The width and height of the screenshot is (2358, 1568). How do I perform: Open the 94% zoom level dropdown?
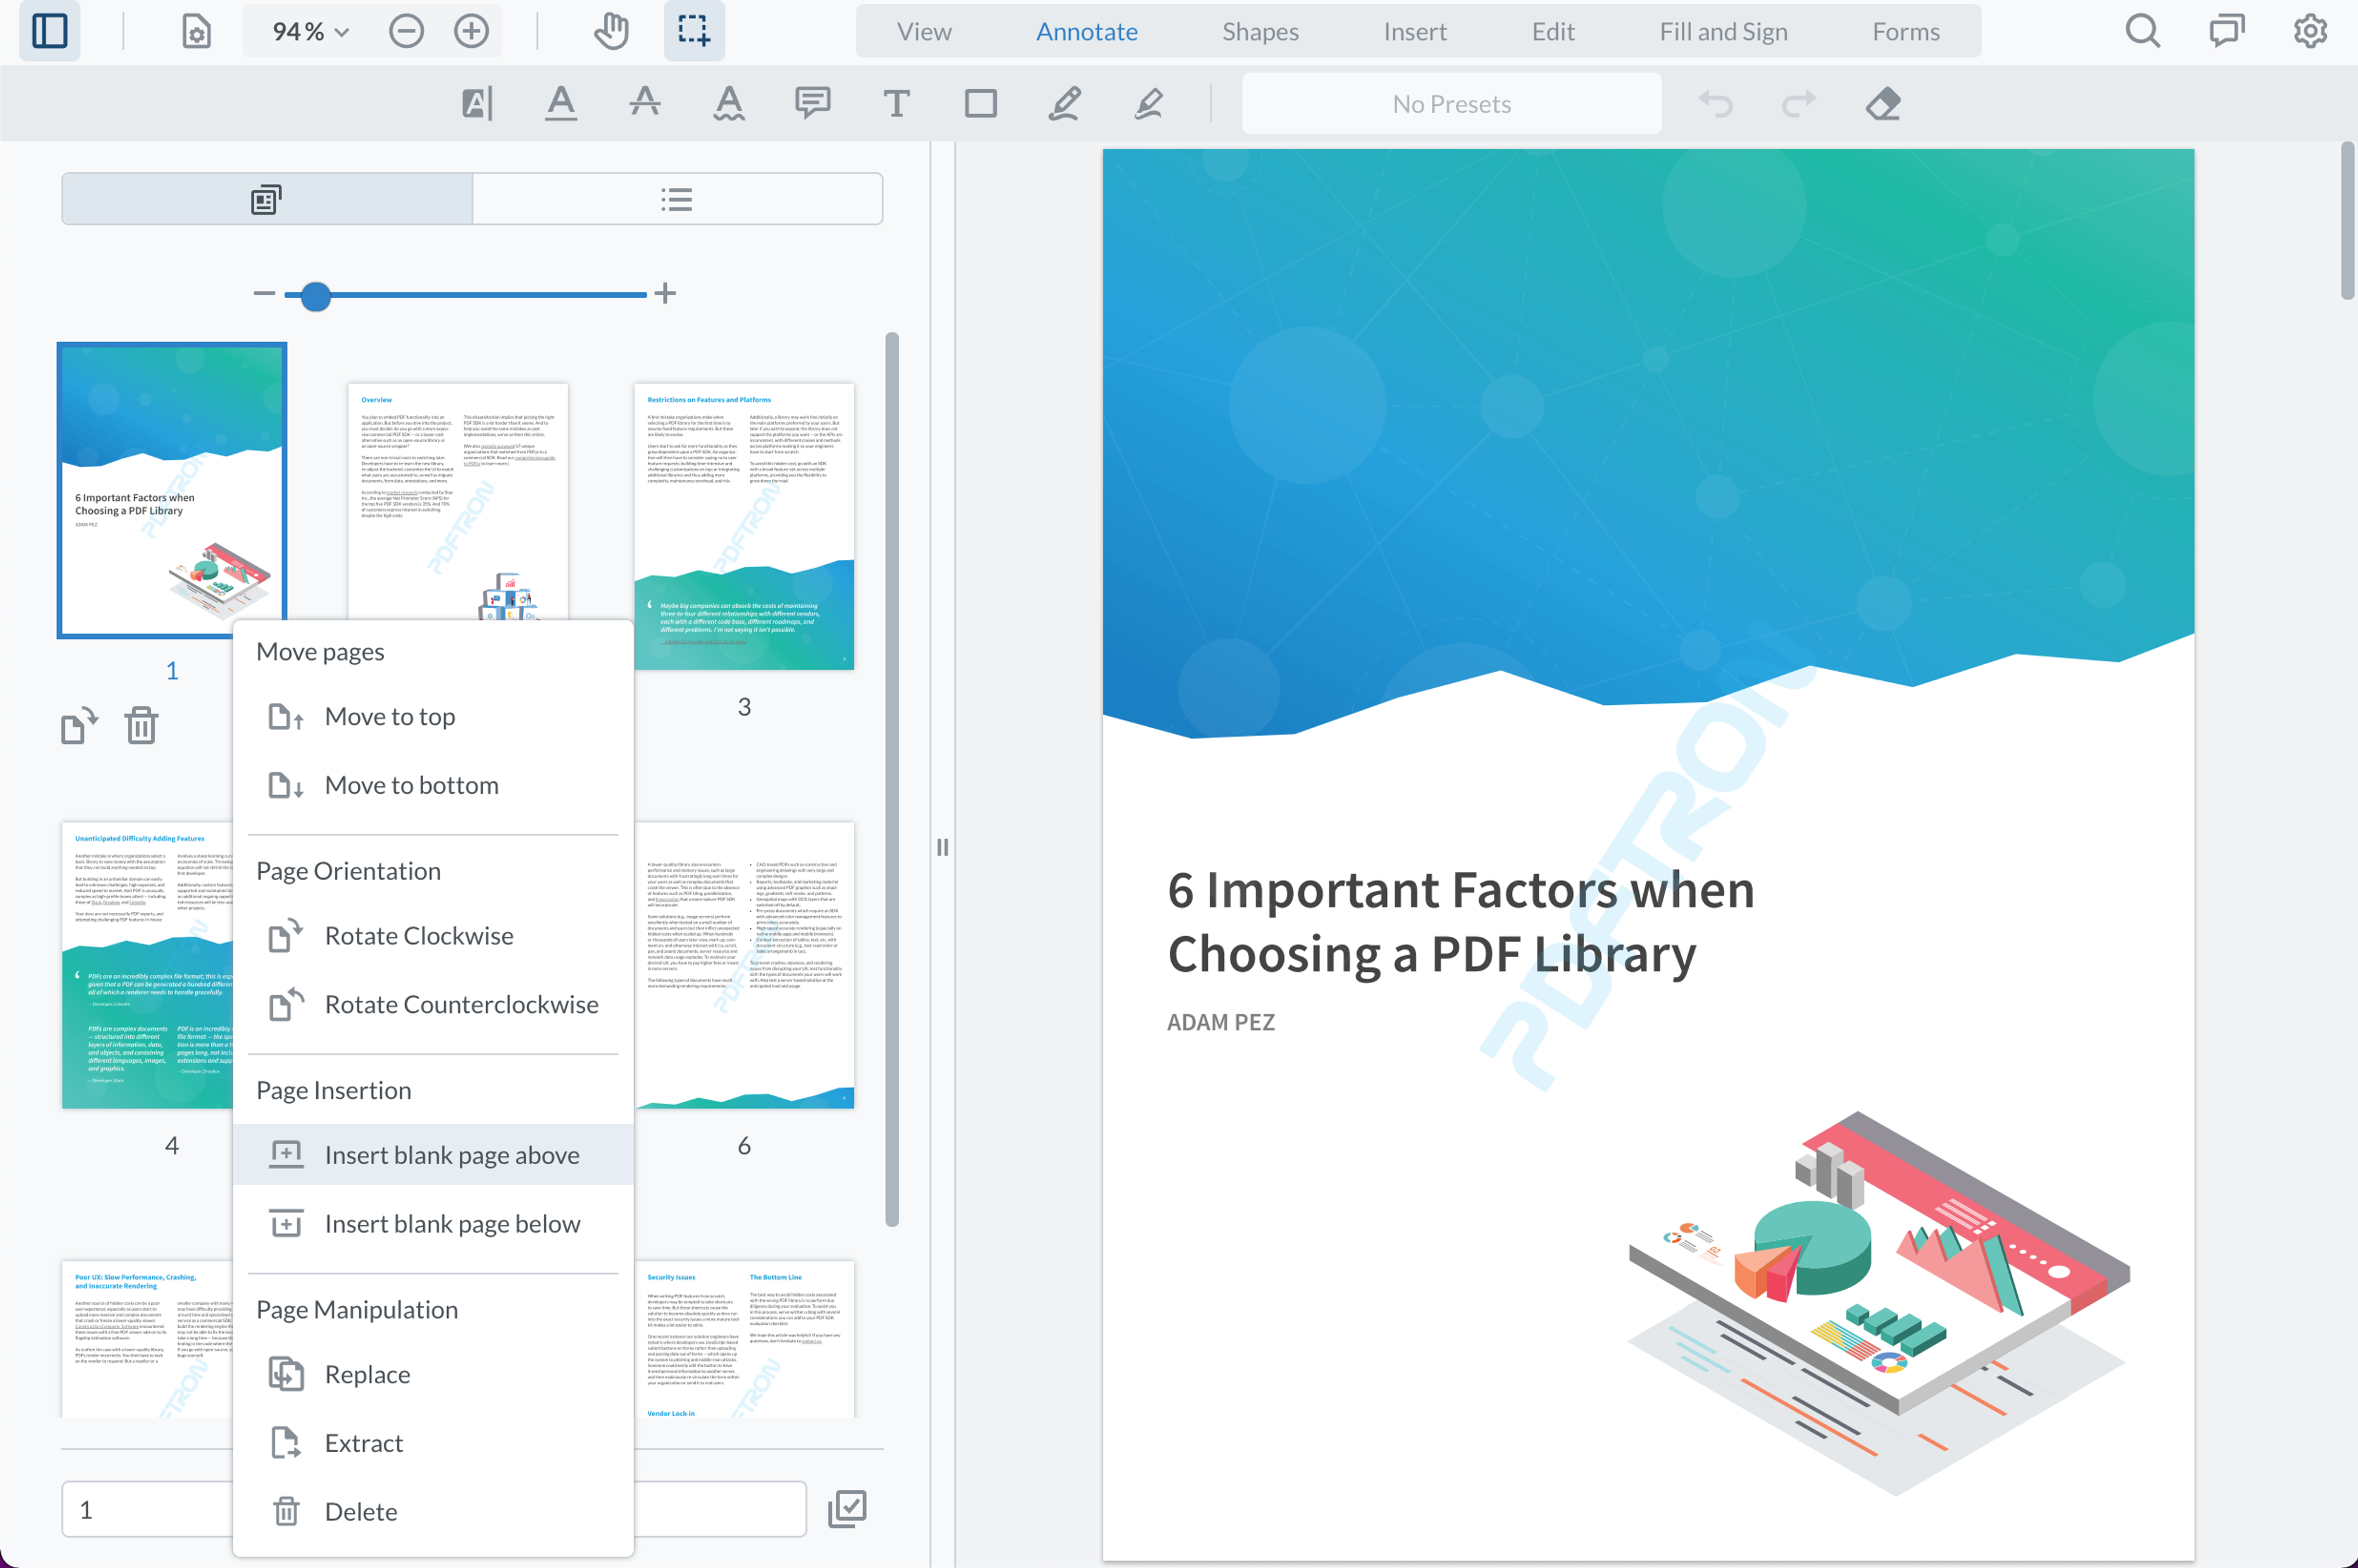[x=310, y=32]
